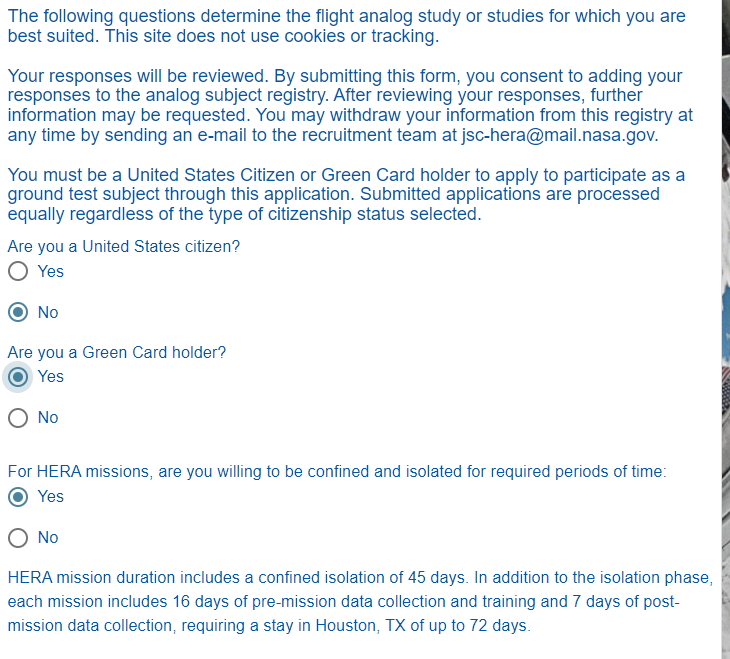Choose No radio for Green Card holder
Viewport: 730px width, 659px height.
coord(17,418)
